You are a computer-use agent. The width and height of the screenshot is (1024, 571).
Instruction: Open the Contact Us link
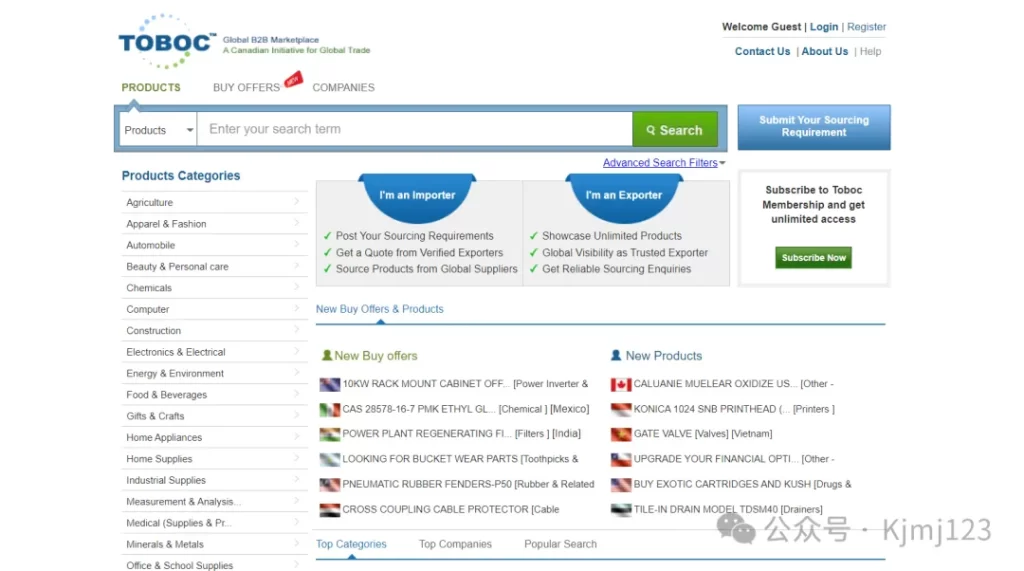tap(762, 52)
